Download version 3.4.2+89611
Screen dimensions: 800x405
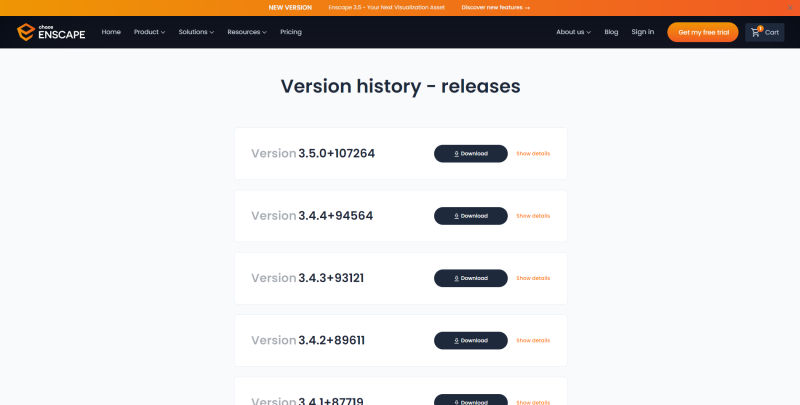pos(470,340)
